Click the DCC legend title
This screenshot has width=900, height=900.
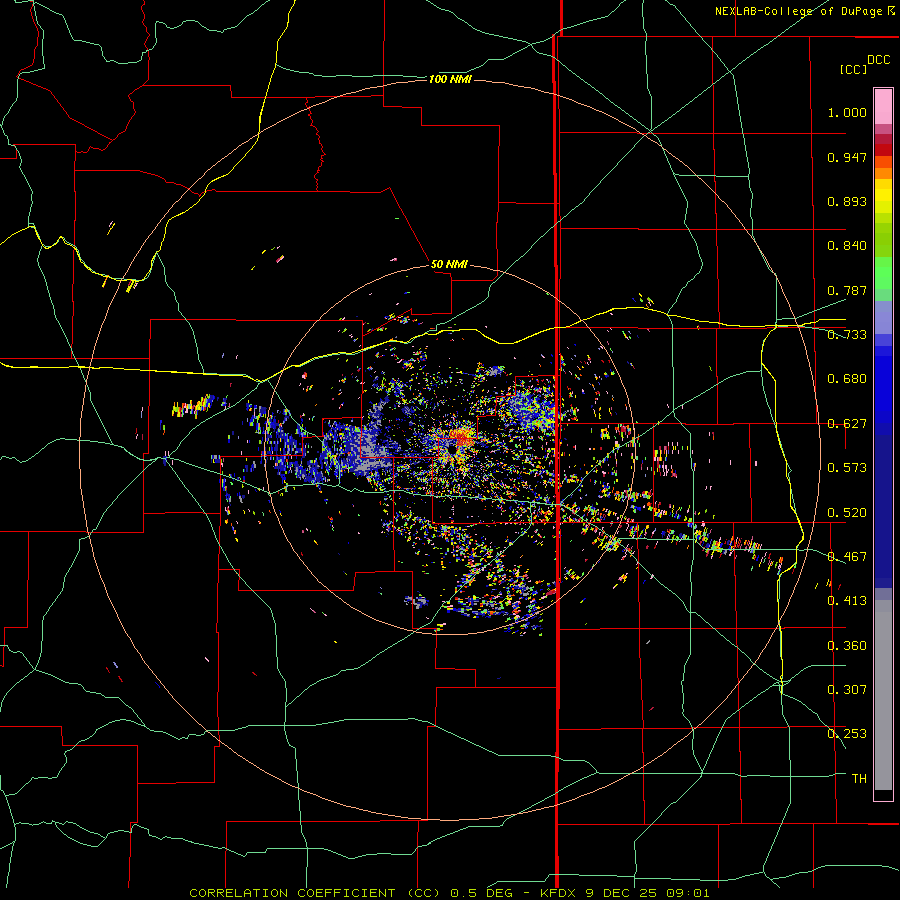(878, 60)
